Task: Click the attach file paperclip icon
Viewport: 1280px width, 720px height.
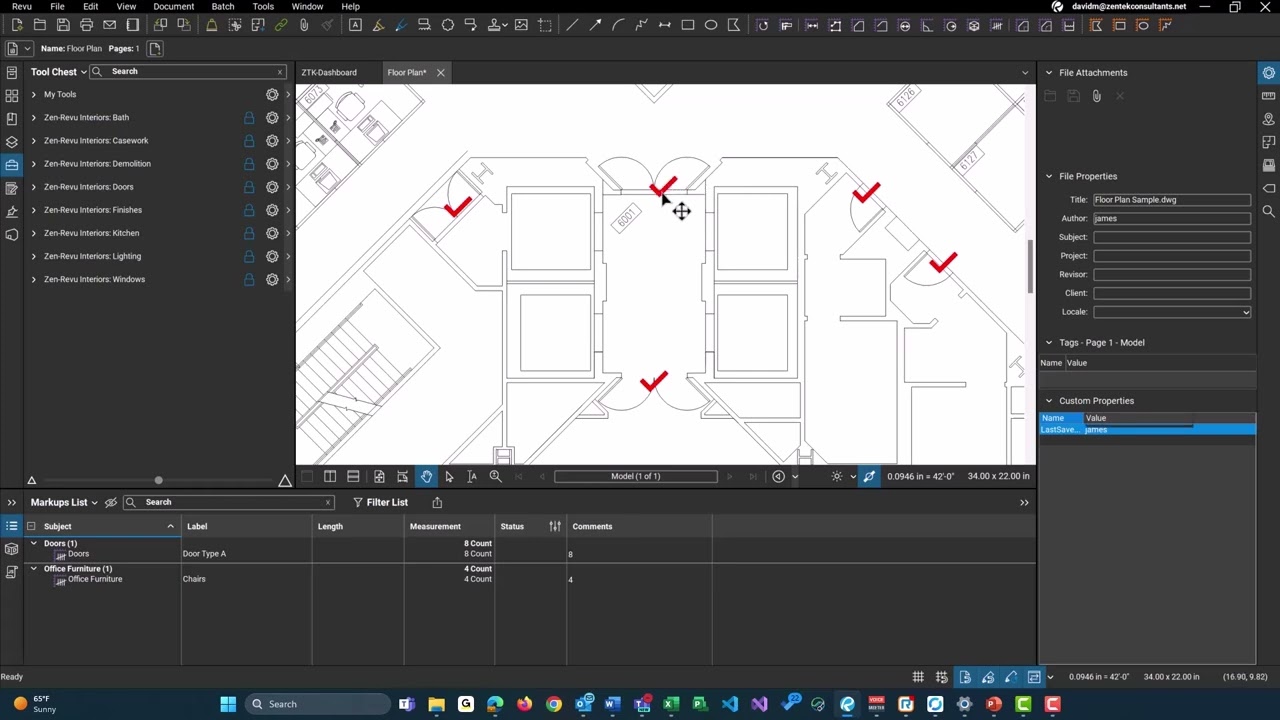Action: pyautogui.click(x=1096, y=96)
